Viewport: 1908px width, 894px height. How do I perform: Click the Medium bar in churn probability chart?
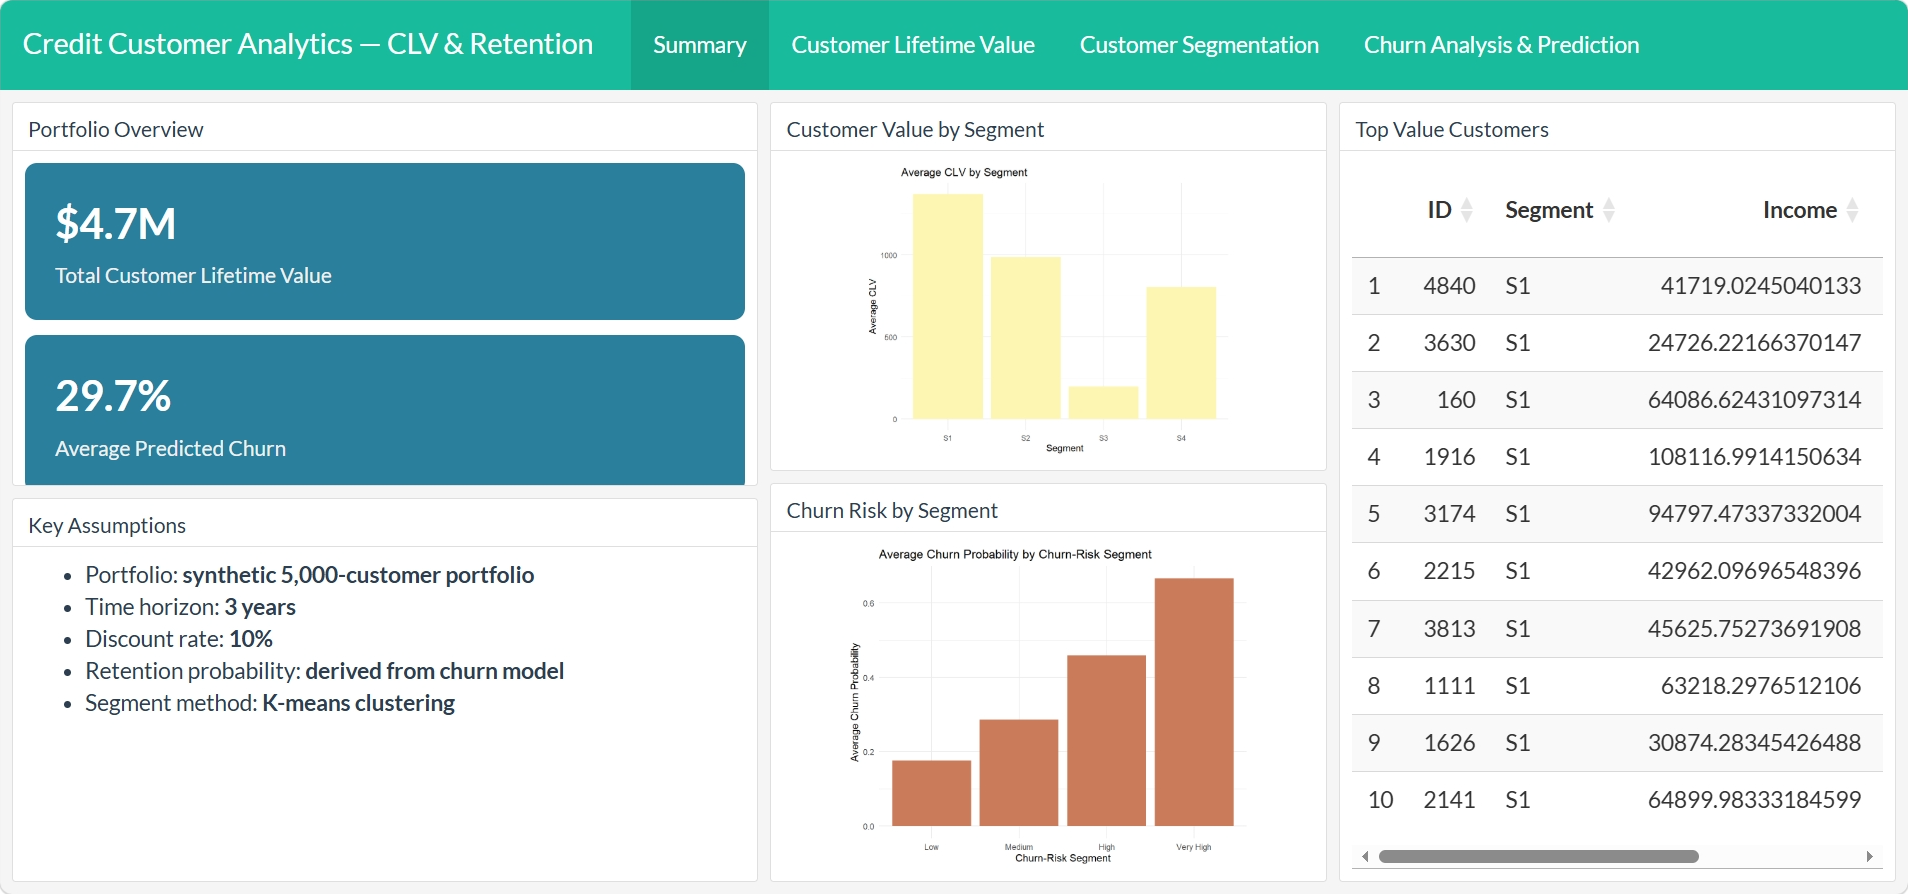click(x=1019, y=773)
